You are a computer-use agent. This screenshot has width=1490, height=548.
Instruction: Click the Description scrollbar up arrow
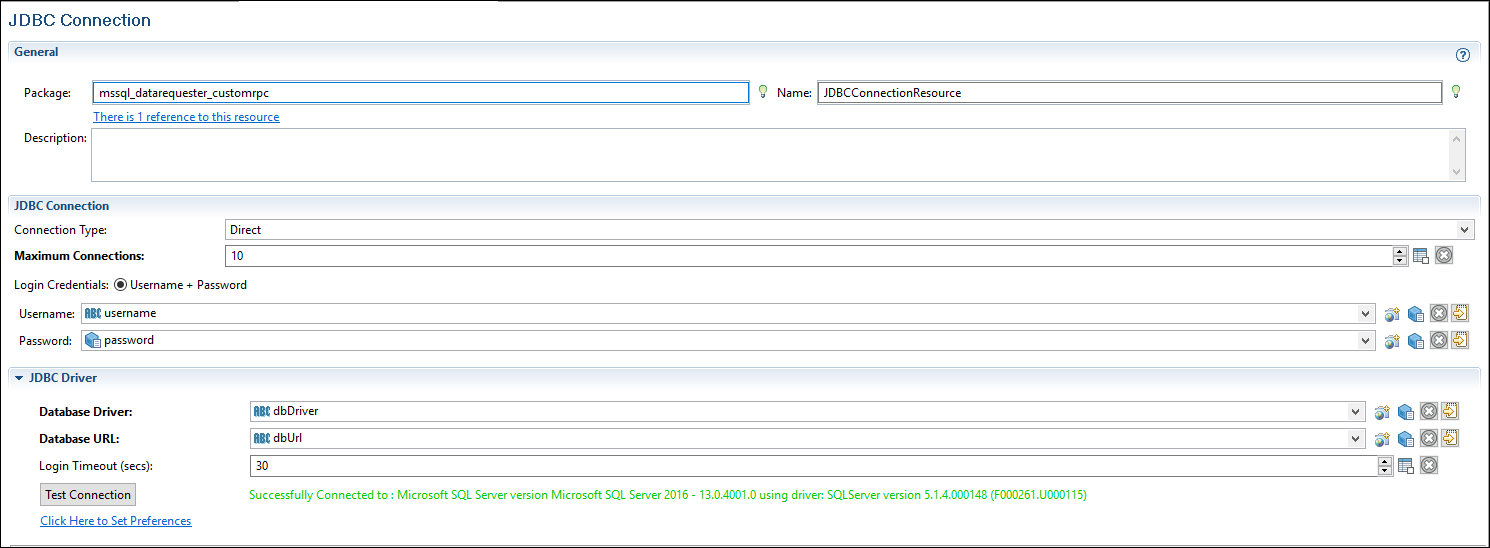click(x=1457, y=138)
